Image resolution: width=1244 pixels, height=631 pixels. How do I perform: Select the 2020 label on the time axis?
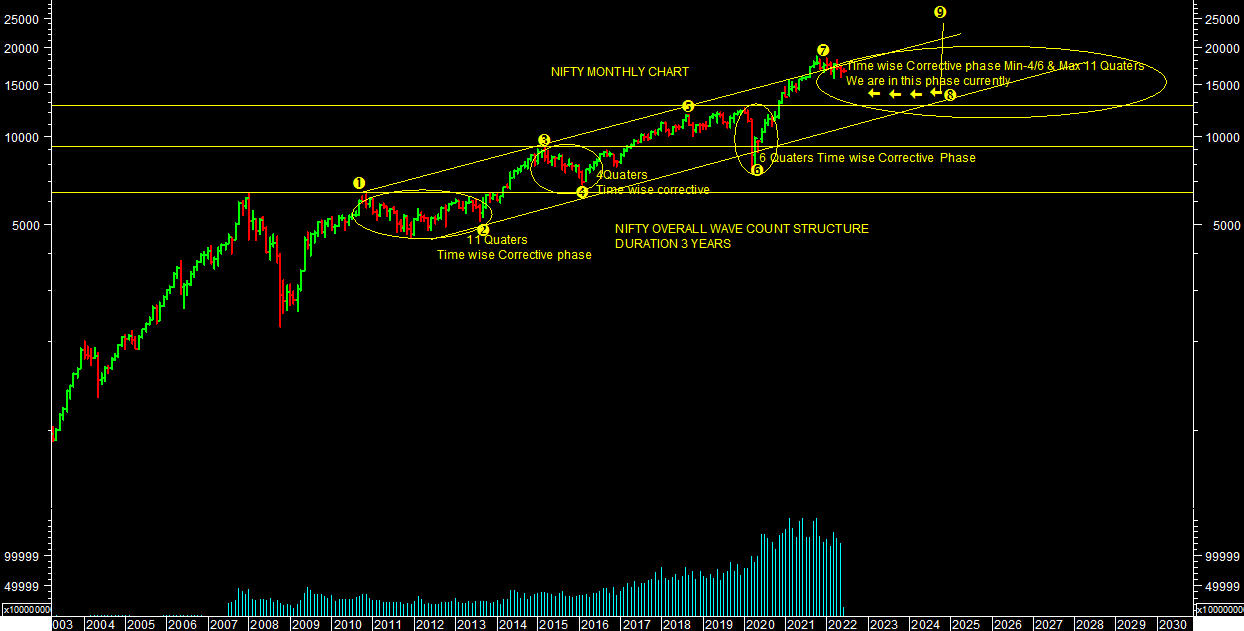[x=759, y=624]
